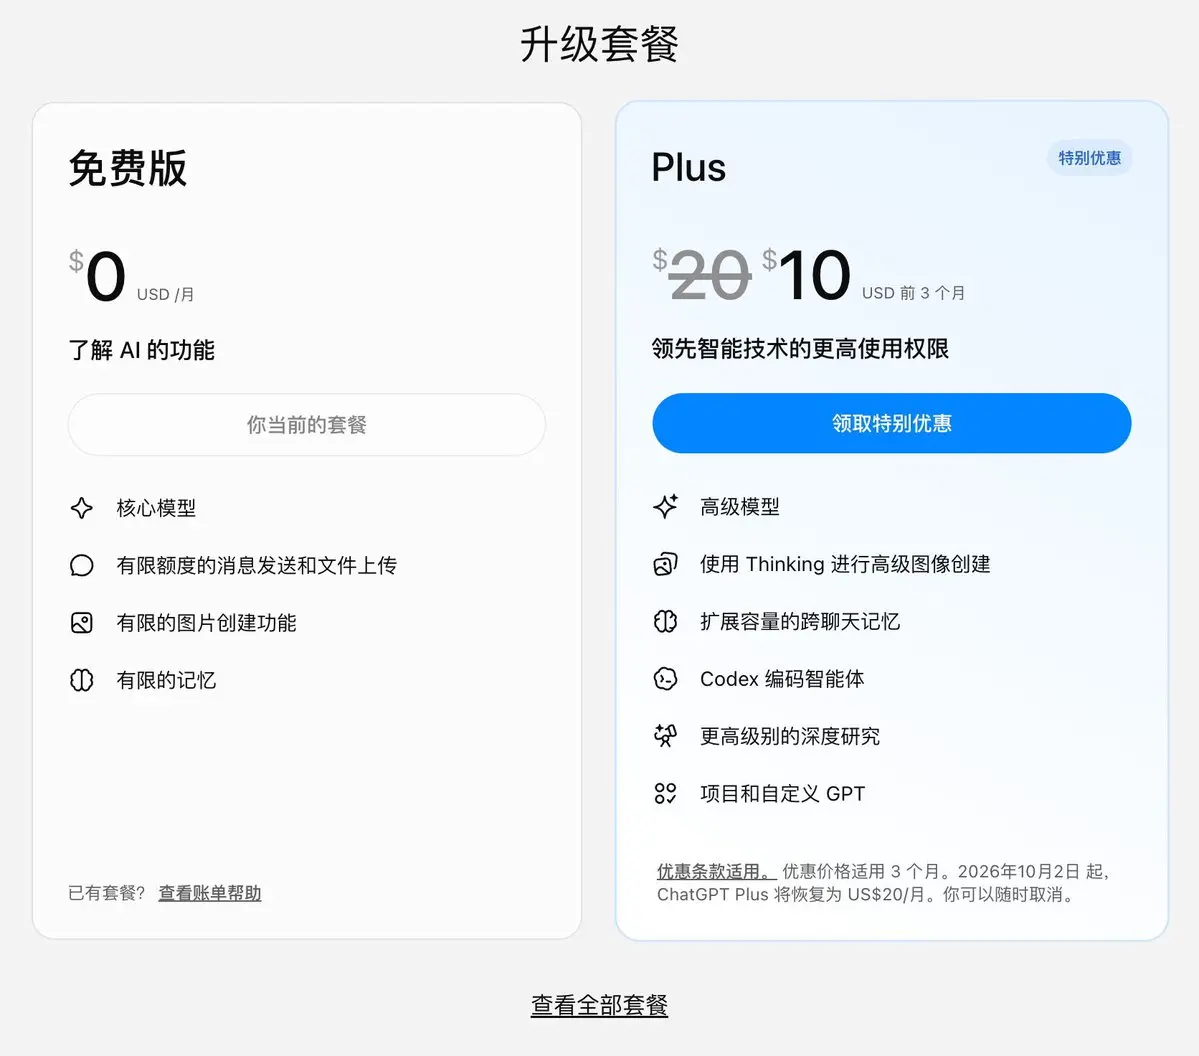Viewport: 1199px width, 1056px height.
Task: Click the brain icon beside 有限的记忆
Action: 82,680
